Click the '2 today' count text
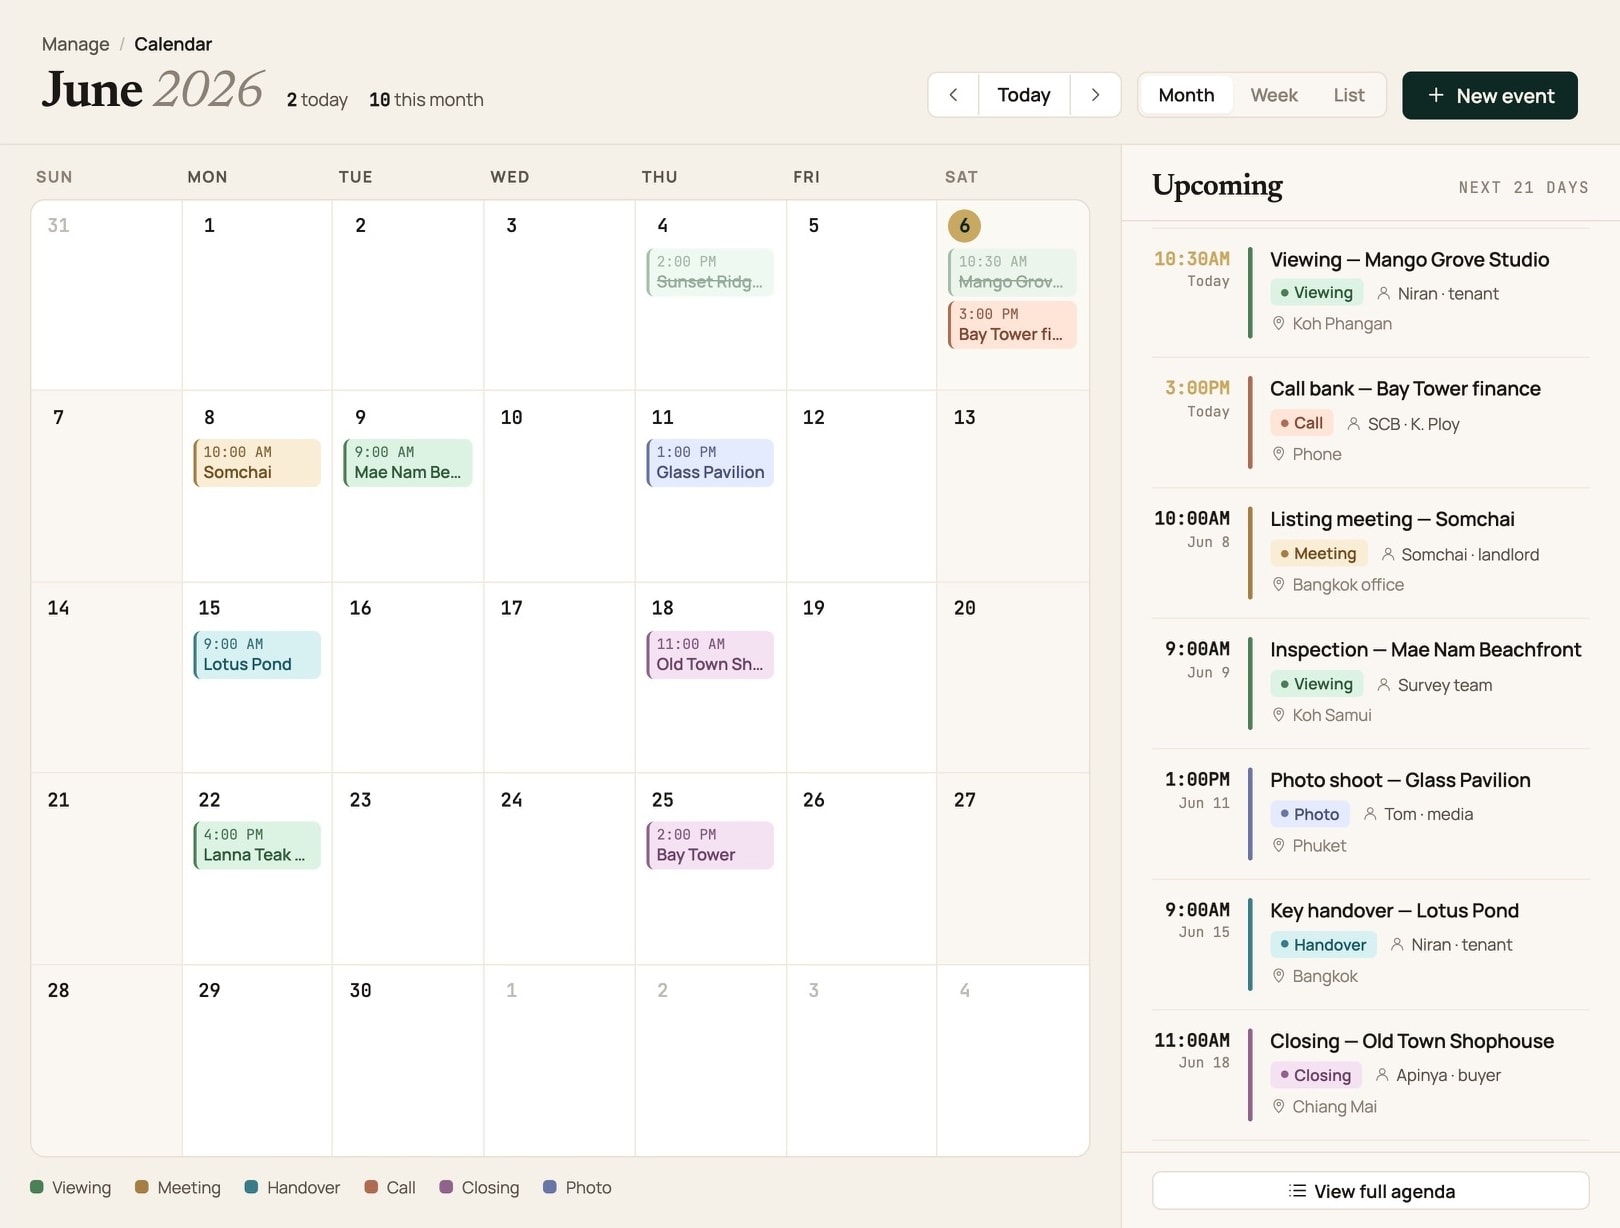 317,100
